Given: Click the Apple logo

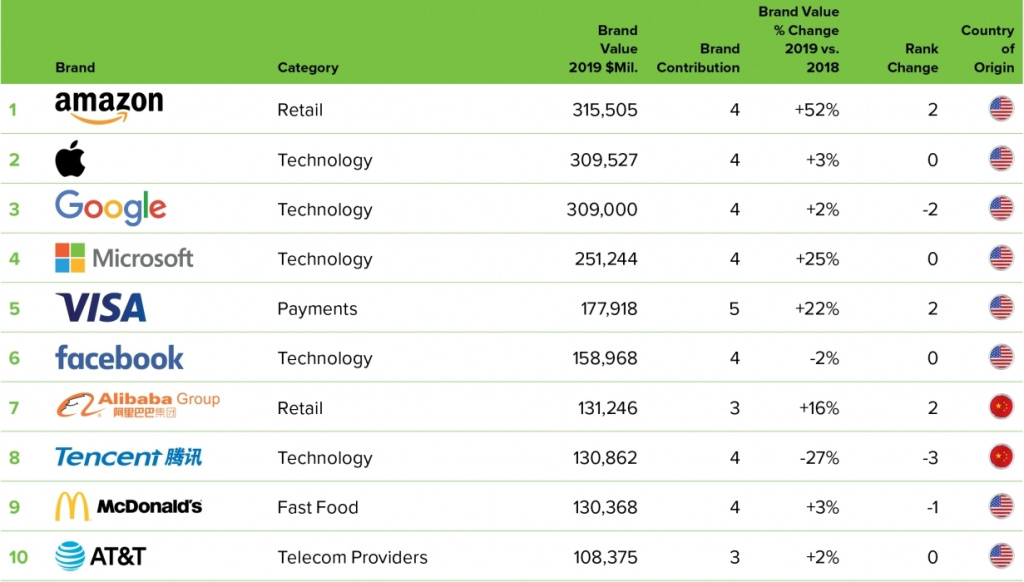Looking at the screenshot, I should (x=70, y=159).
